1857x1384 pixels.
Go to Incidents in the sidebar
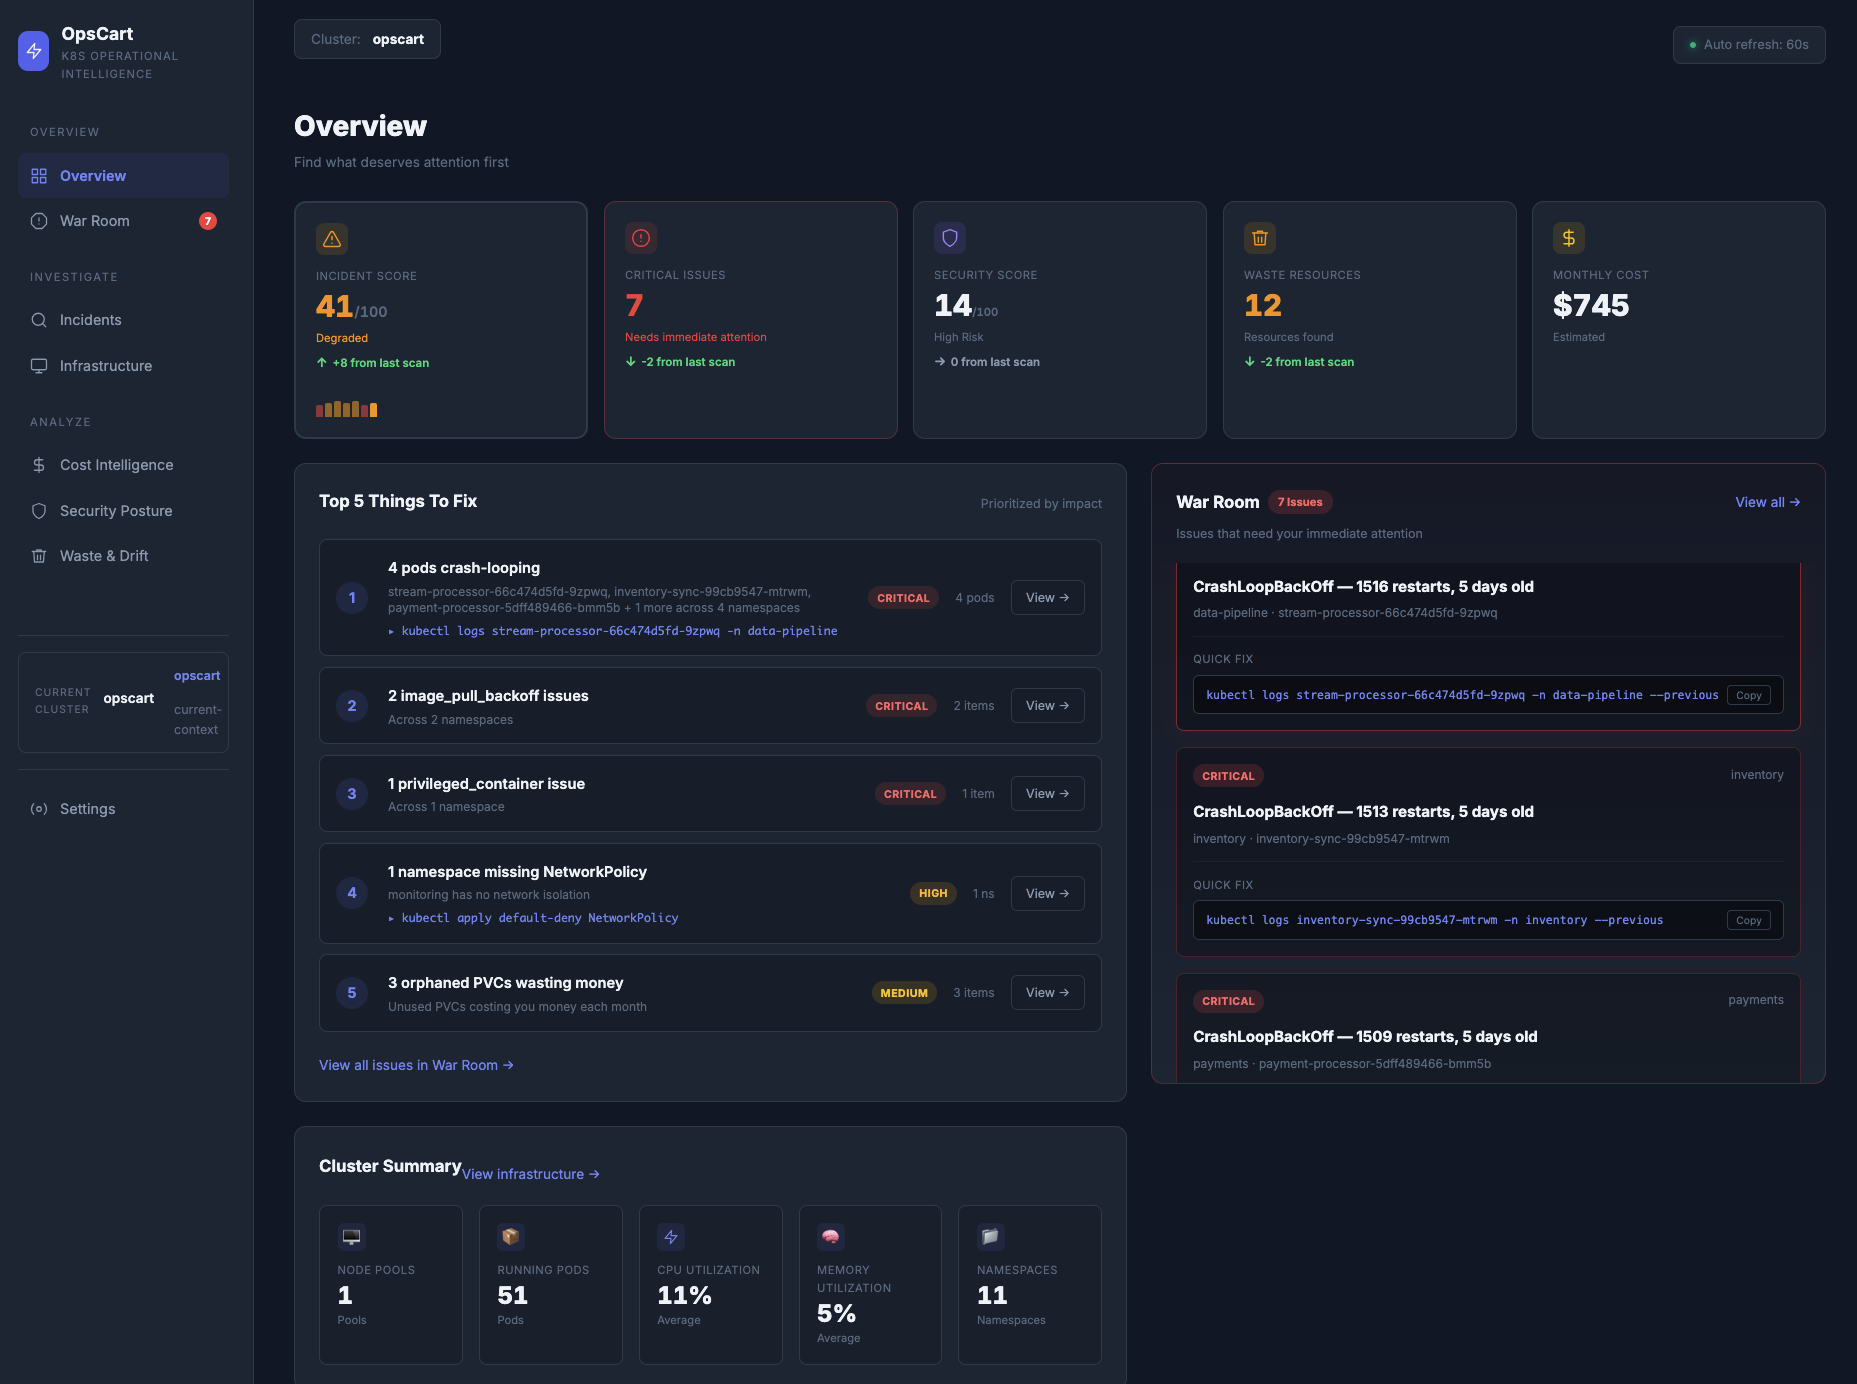(123, 320)
